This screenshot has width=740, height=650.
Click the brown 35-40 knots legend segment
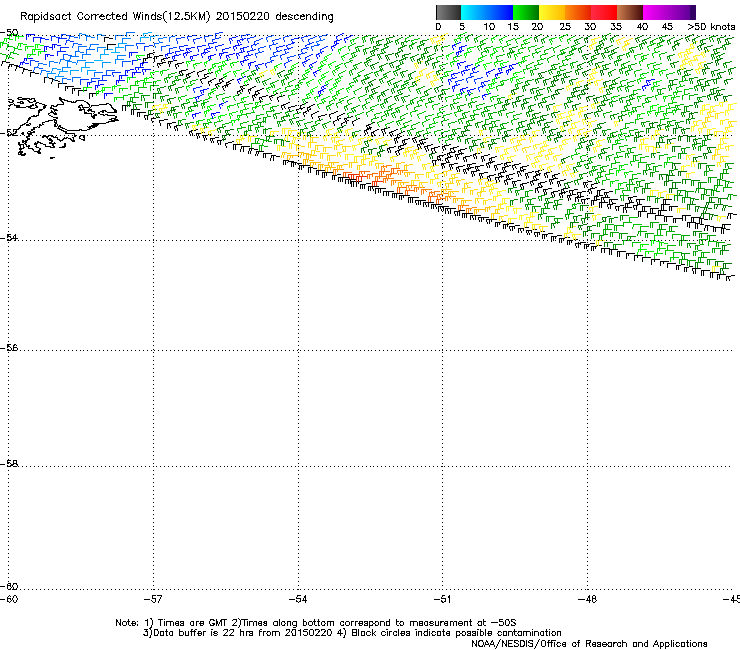pyautogui.click(x=630, y=13)
